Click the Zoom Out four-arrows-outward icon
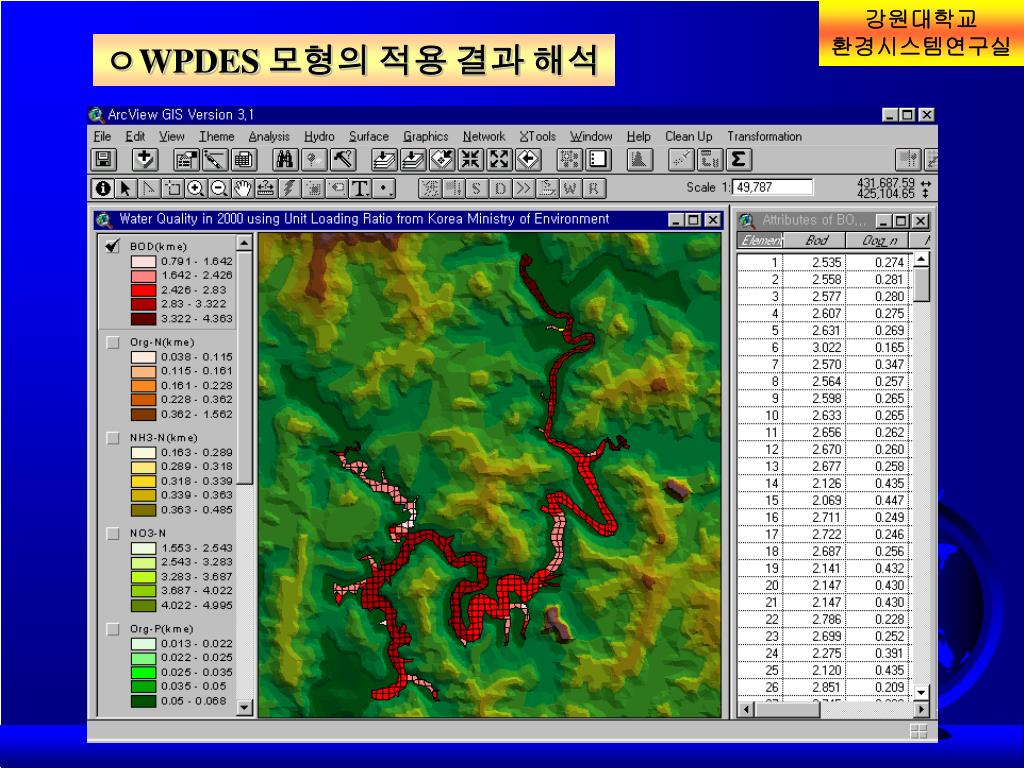This screenshot has height=768, width=1024. coord(499,159)
